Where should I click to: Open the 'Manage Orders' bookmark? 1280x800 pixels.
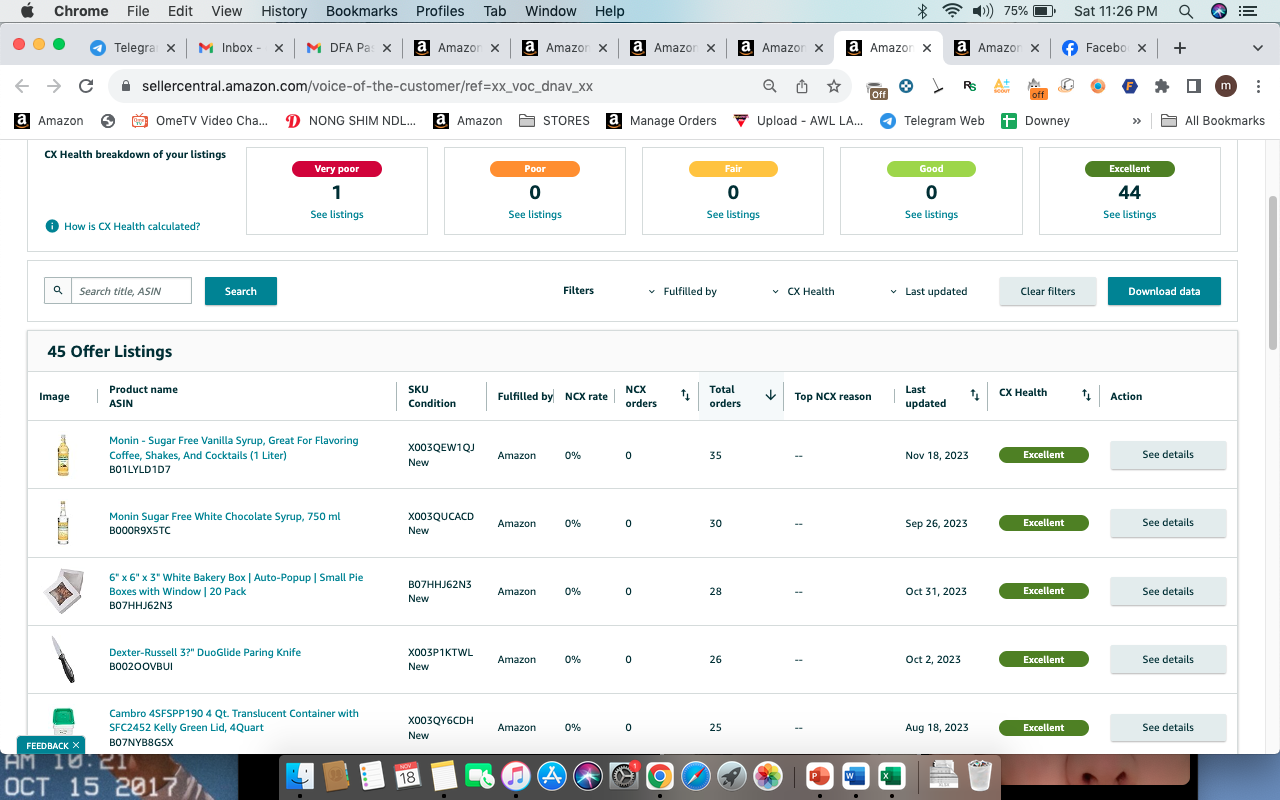[662, 121]
